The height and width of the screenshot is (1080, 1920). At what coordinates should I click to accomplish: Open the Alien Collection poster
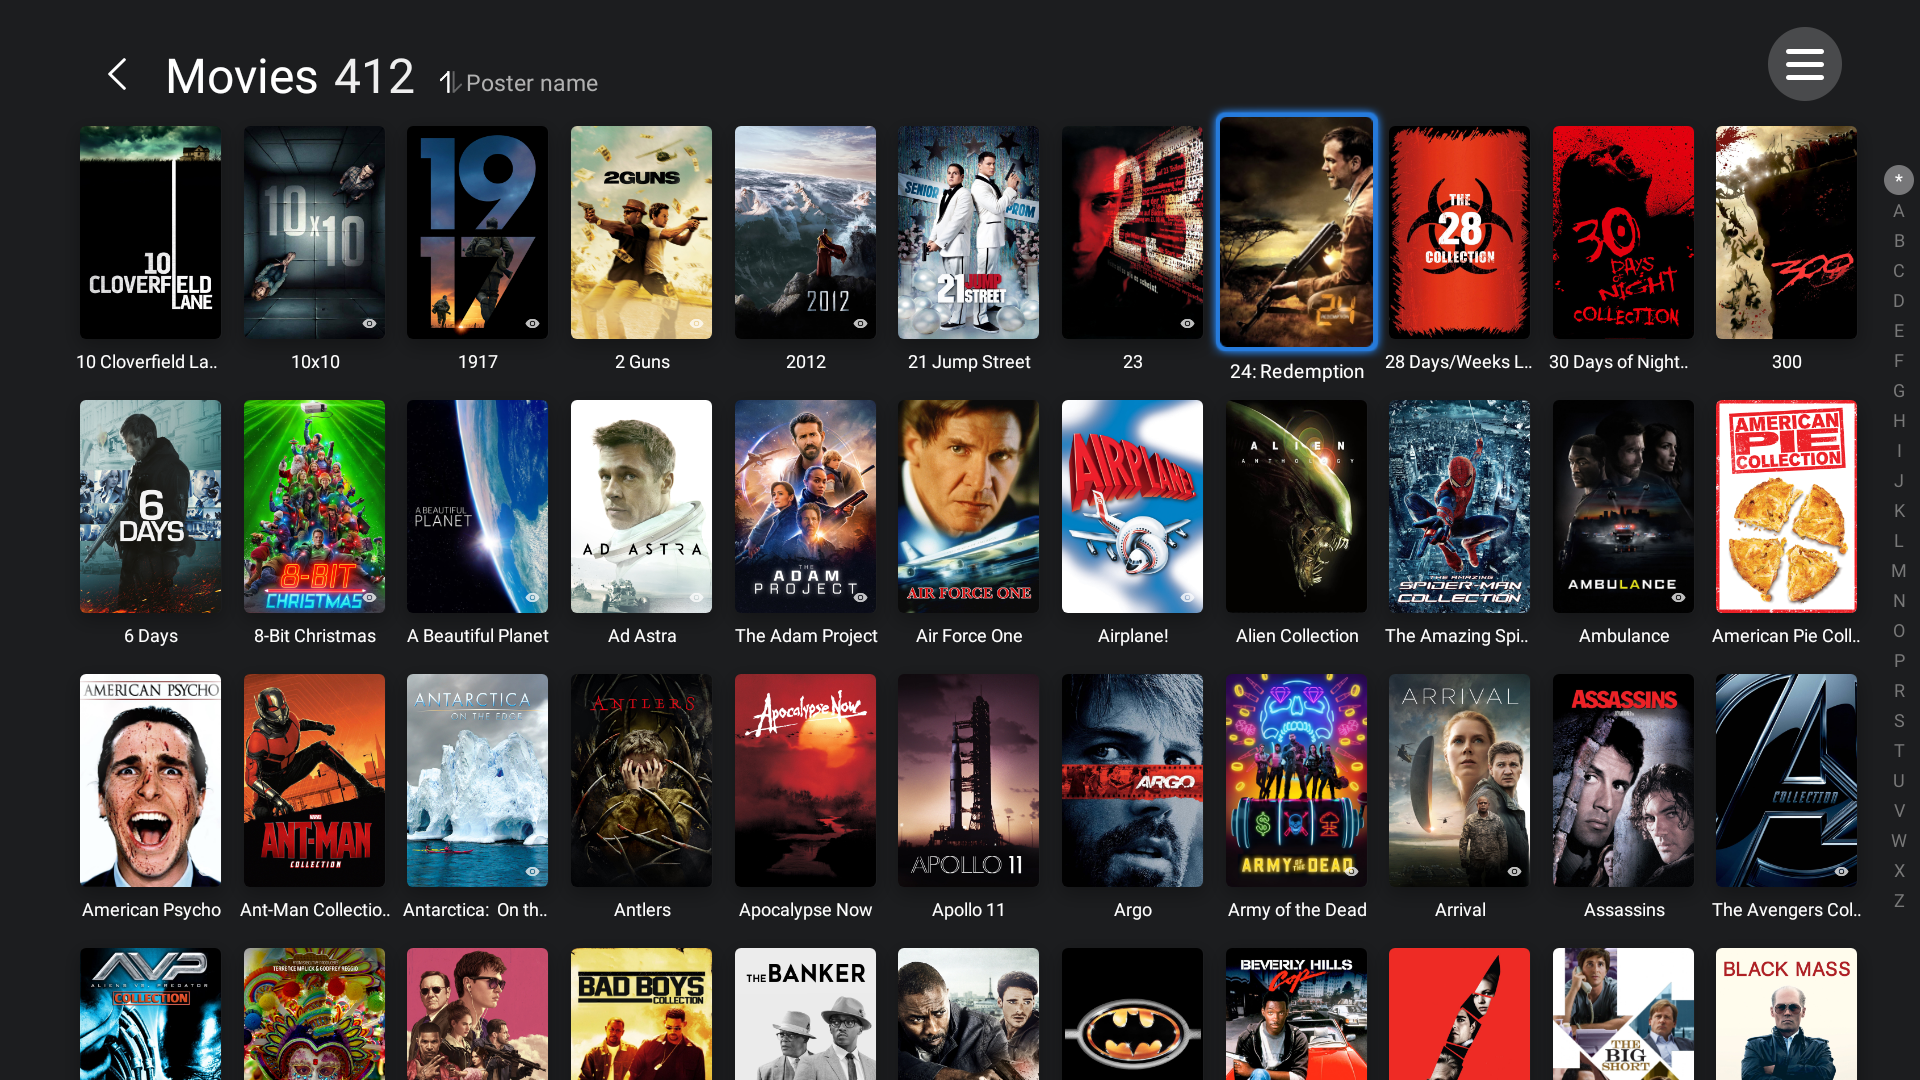(x=1296, y=506)
